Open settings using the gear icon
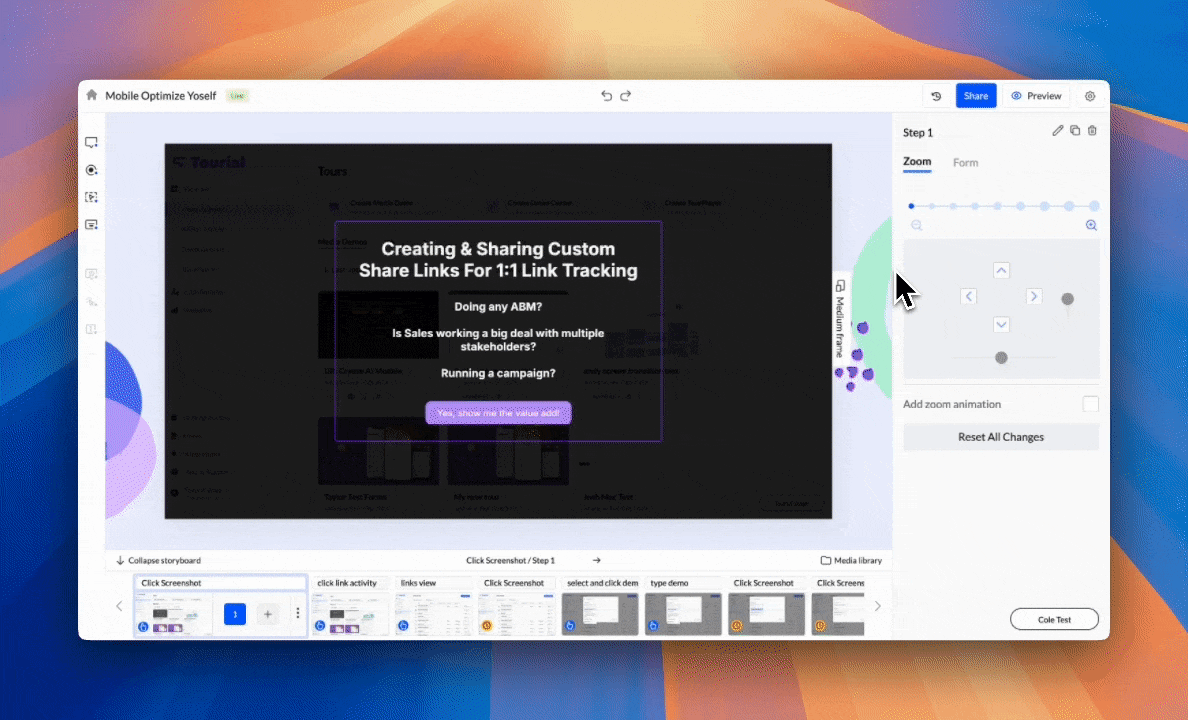Viewport: 1188px width, 720px height. point(1090,96)
